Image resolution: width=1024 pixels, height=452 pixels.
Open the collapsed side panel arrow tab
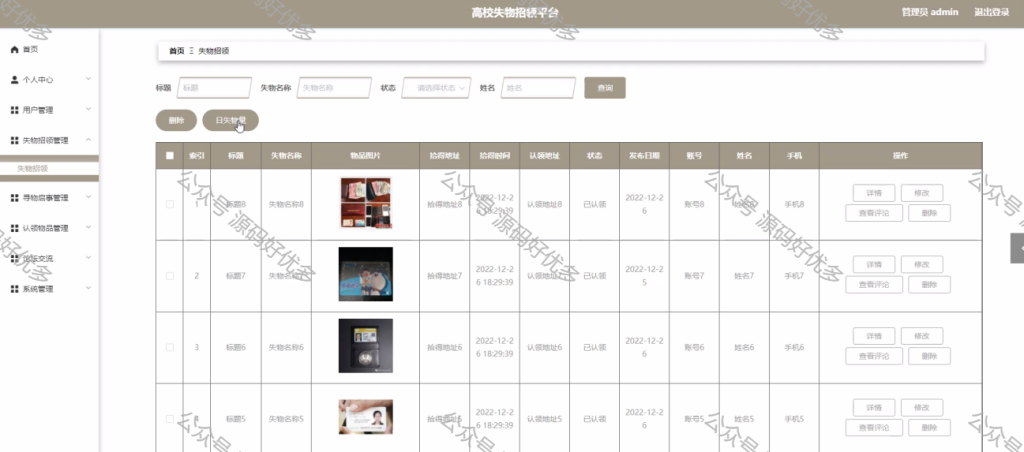coord(1017,248)
